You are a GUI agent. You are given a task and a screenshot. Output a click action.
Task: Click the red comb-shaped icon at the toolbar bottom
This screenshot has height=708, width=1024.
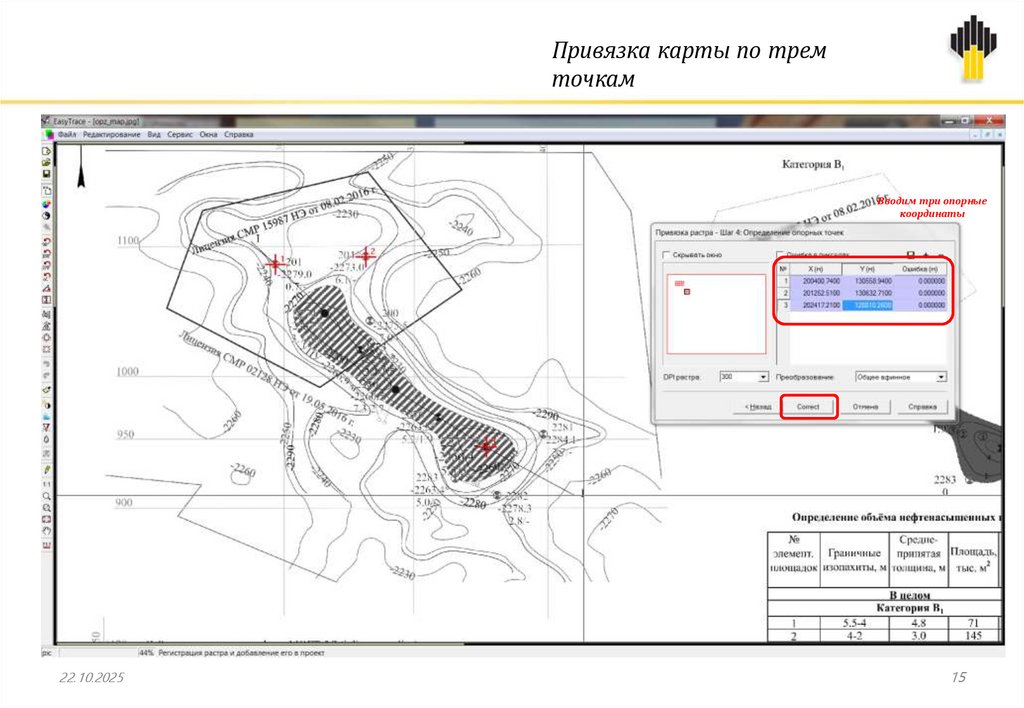tap(47, 545)
